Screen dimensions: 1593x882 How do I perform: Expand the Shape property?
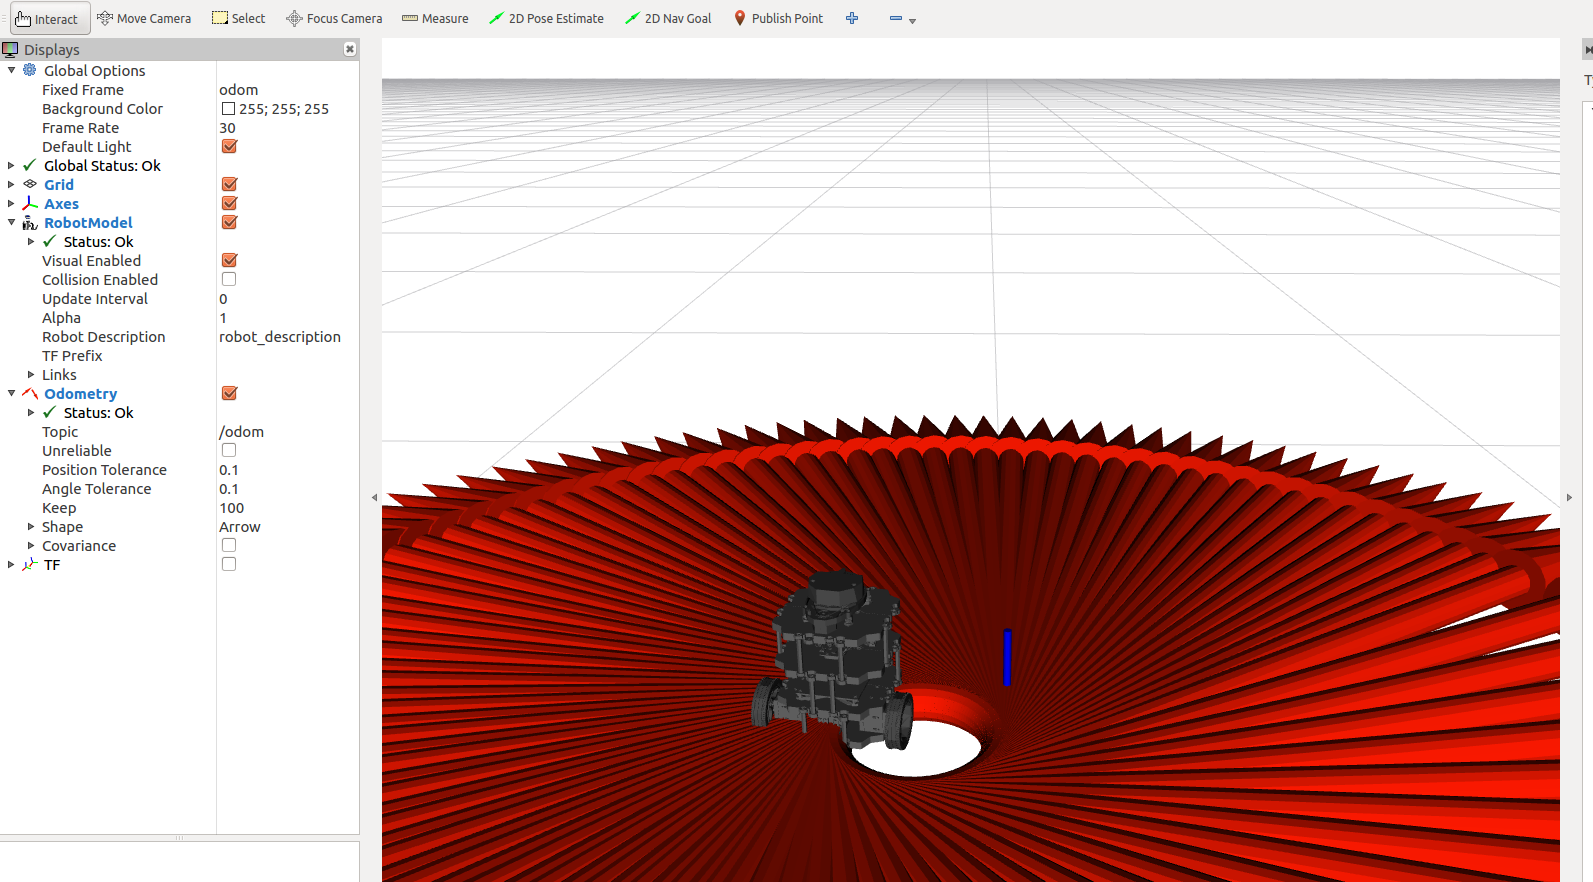(31, 526)
